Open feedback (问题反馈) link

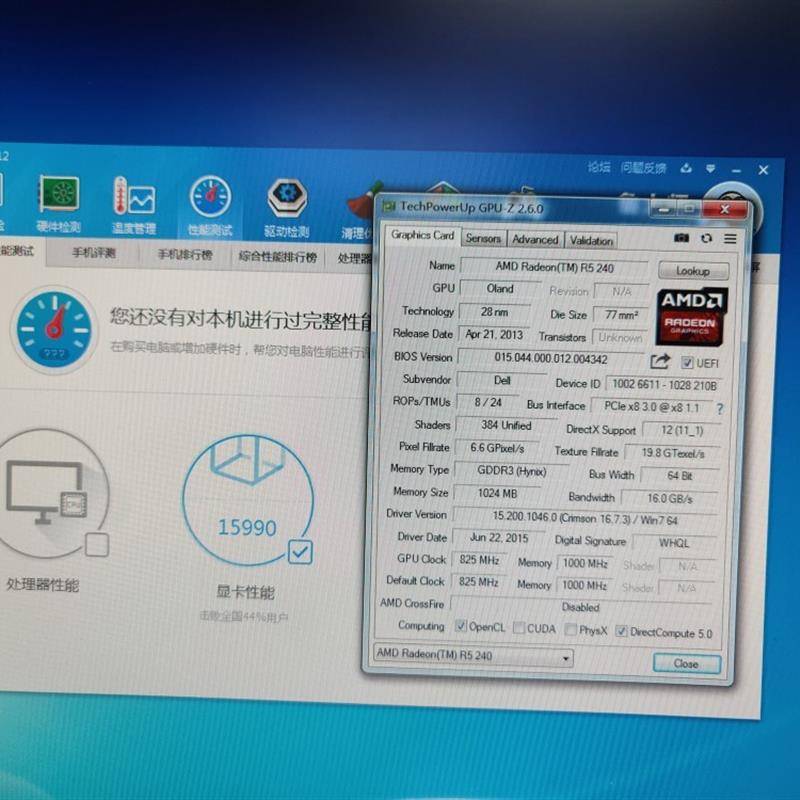tap(643, 168)
